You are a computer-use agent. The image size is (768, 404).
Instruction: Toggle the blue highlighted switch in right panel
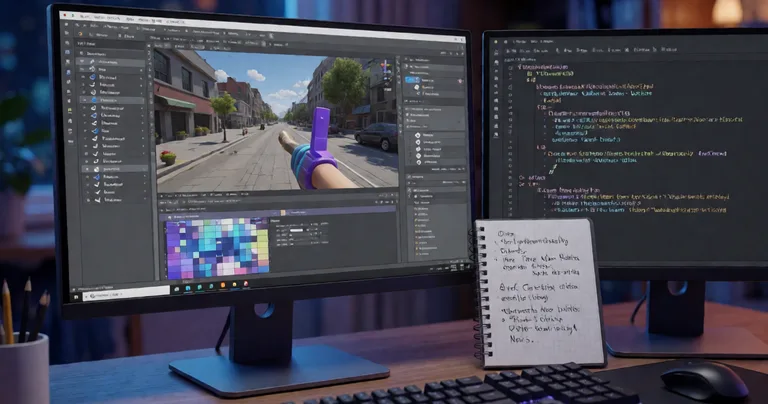click(x=411, y=80)
